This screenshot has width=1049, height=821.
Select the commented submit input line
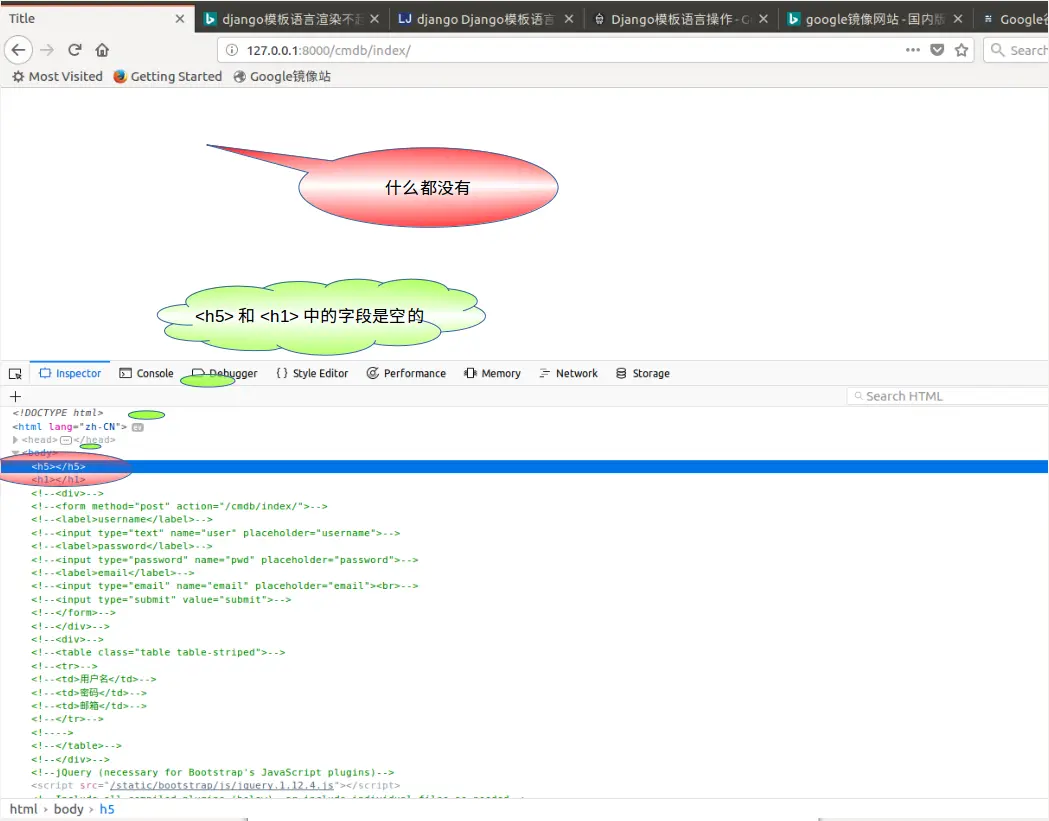coord(161,600)
